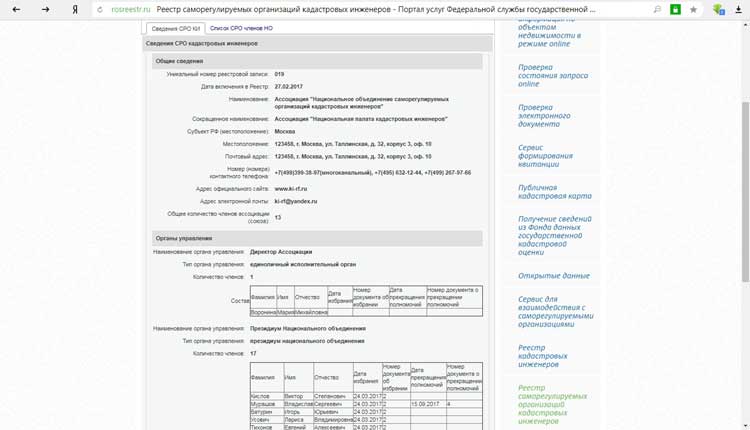Open Проверка состояния запроса online link
This screenshot has width=750, height=430.
(x=552, y=76)
